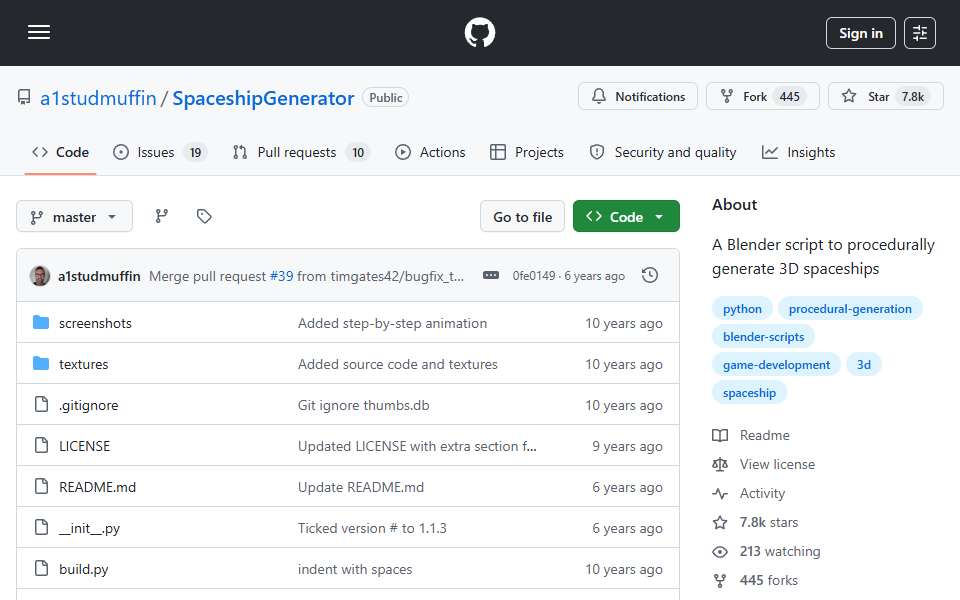Expand commit message ellipsis button
This screenshot has width=960, height=600.
[490, 276]
